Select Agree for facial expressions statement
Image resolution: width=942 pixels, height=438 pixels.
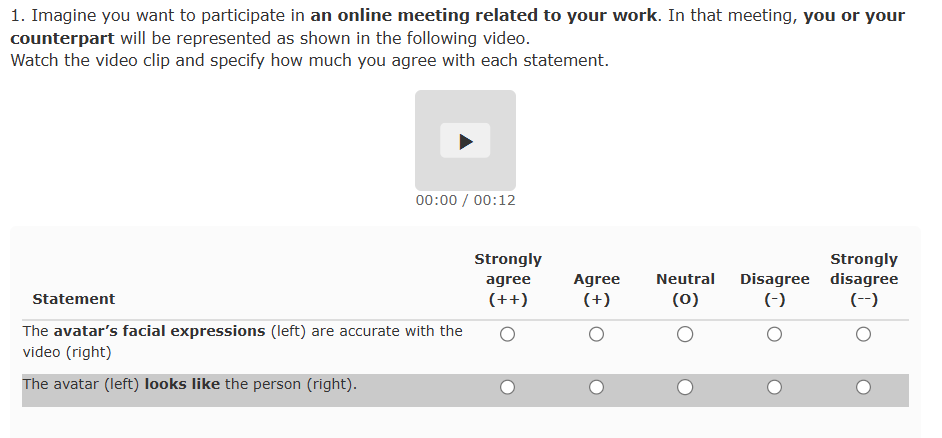(596, 335)
